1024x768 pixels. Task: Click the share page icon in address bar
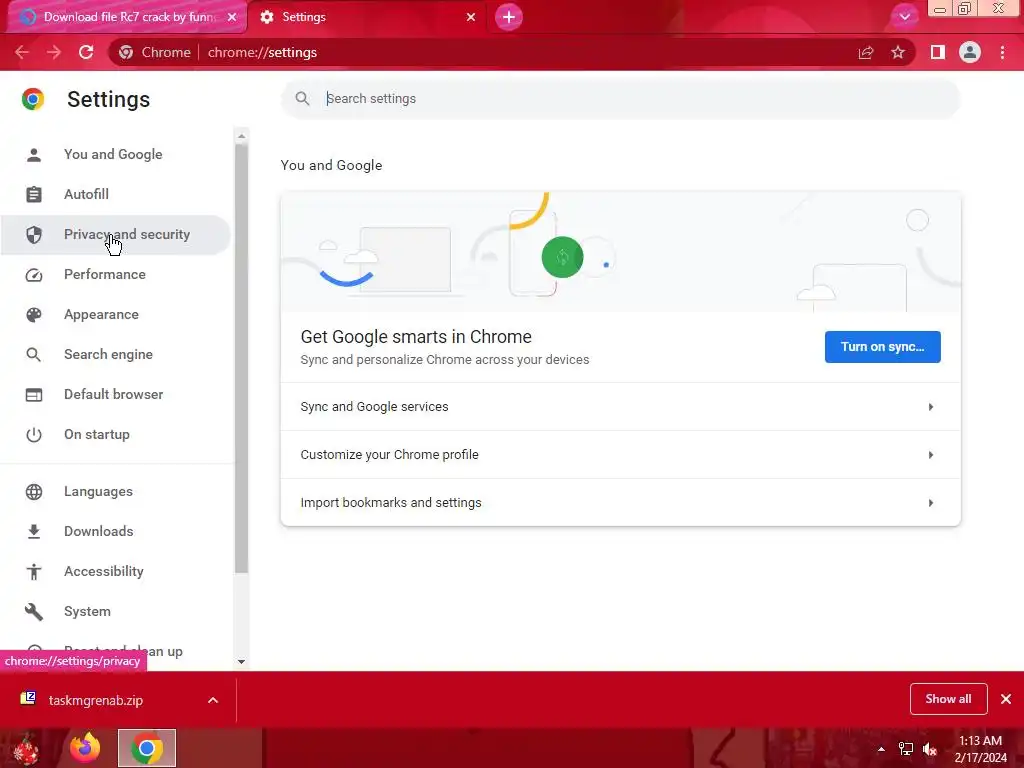[866, 52]
